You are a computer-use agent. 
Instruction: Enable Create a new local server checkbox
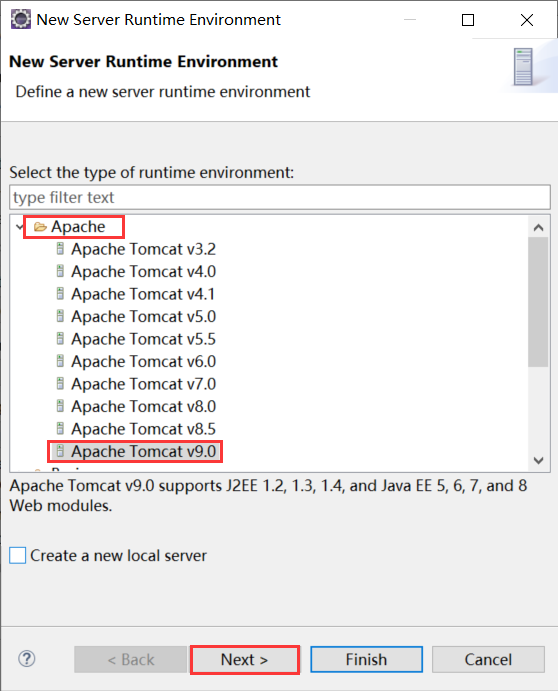pyautogui.click(x=18, y=555)
